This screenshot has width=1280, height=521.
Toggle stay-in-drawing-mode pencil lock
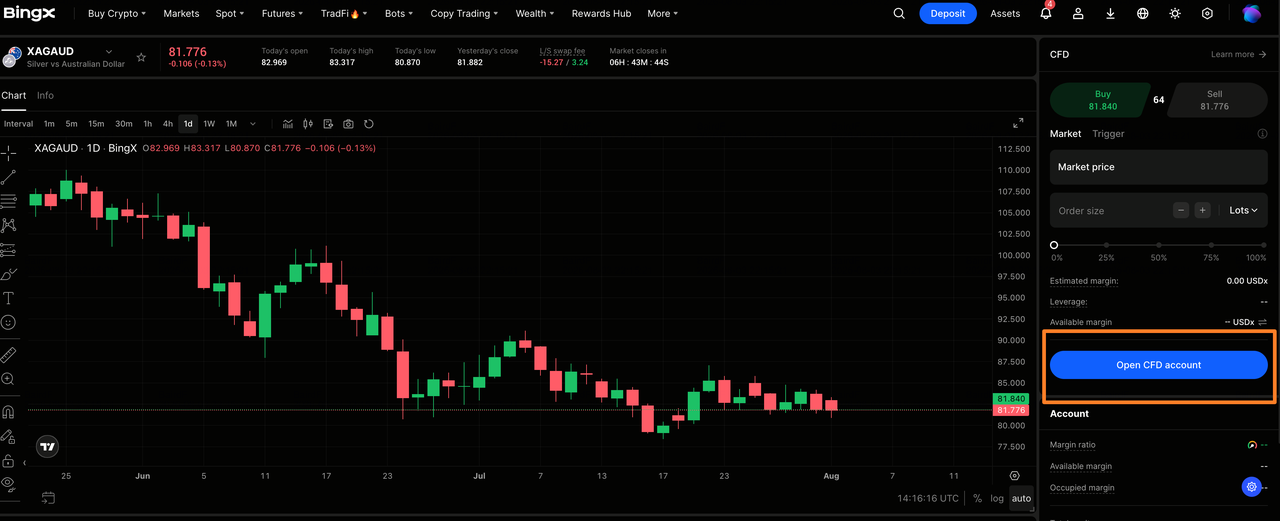pos(8,437)
